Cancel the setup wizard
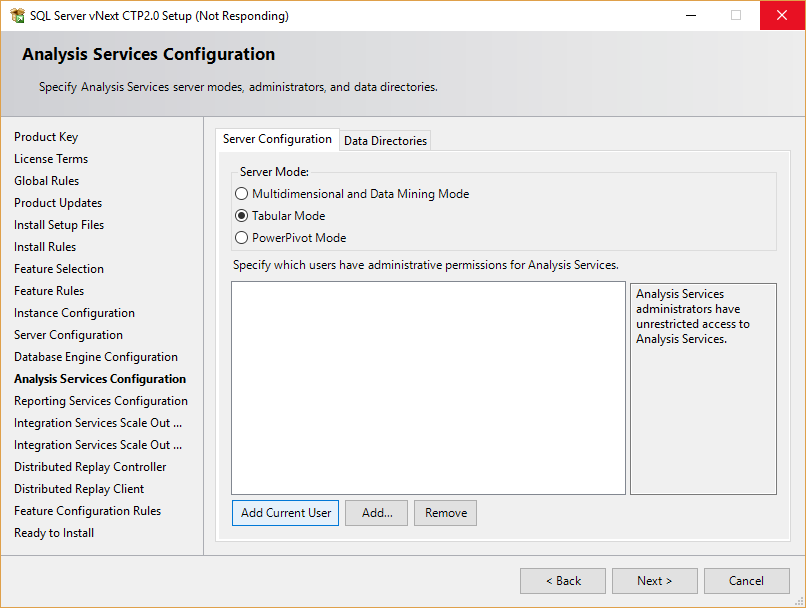 tap(746, 581)
